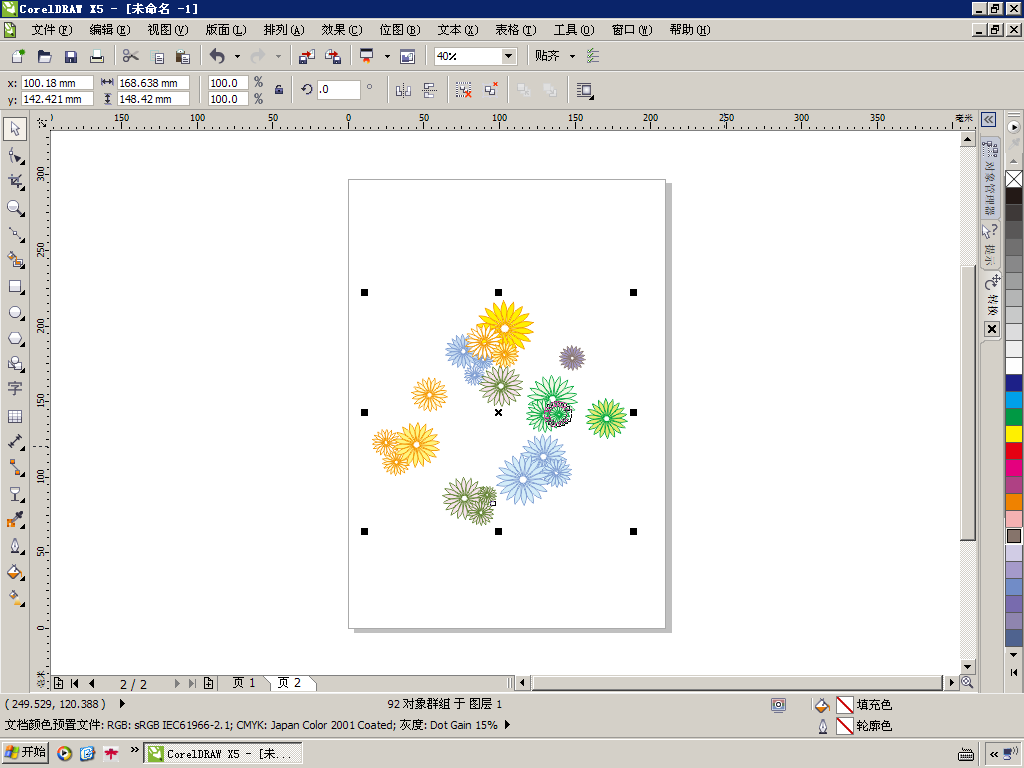Select the no-color X swatch

pyautogui.click(x=1014, y=179)
